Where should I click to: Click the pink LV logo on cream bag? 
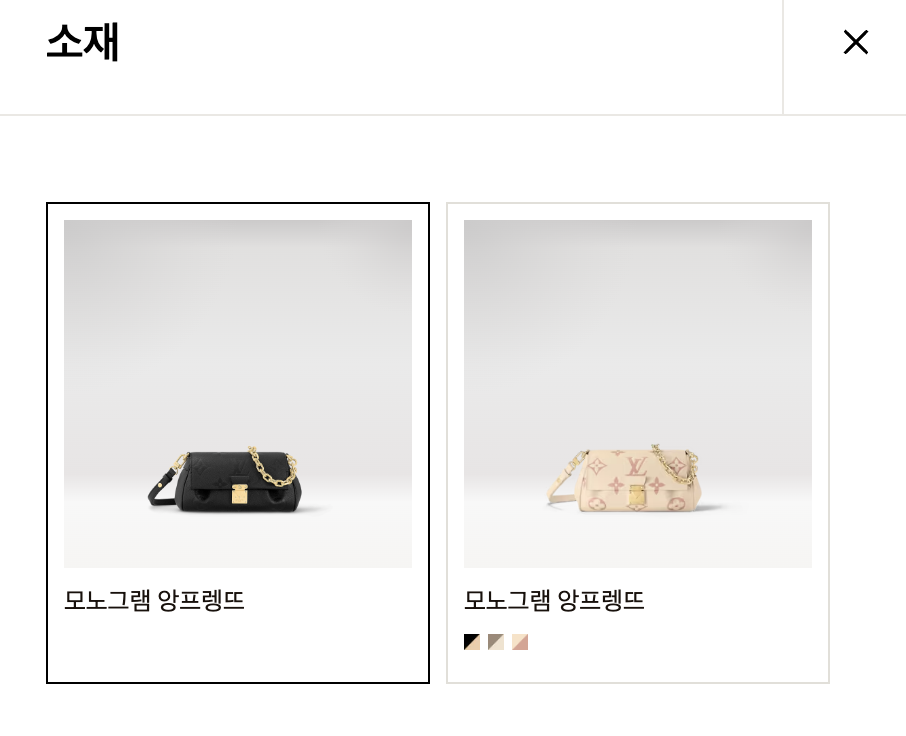pos(637,467)
